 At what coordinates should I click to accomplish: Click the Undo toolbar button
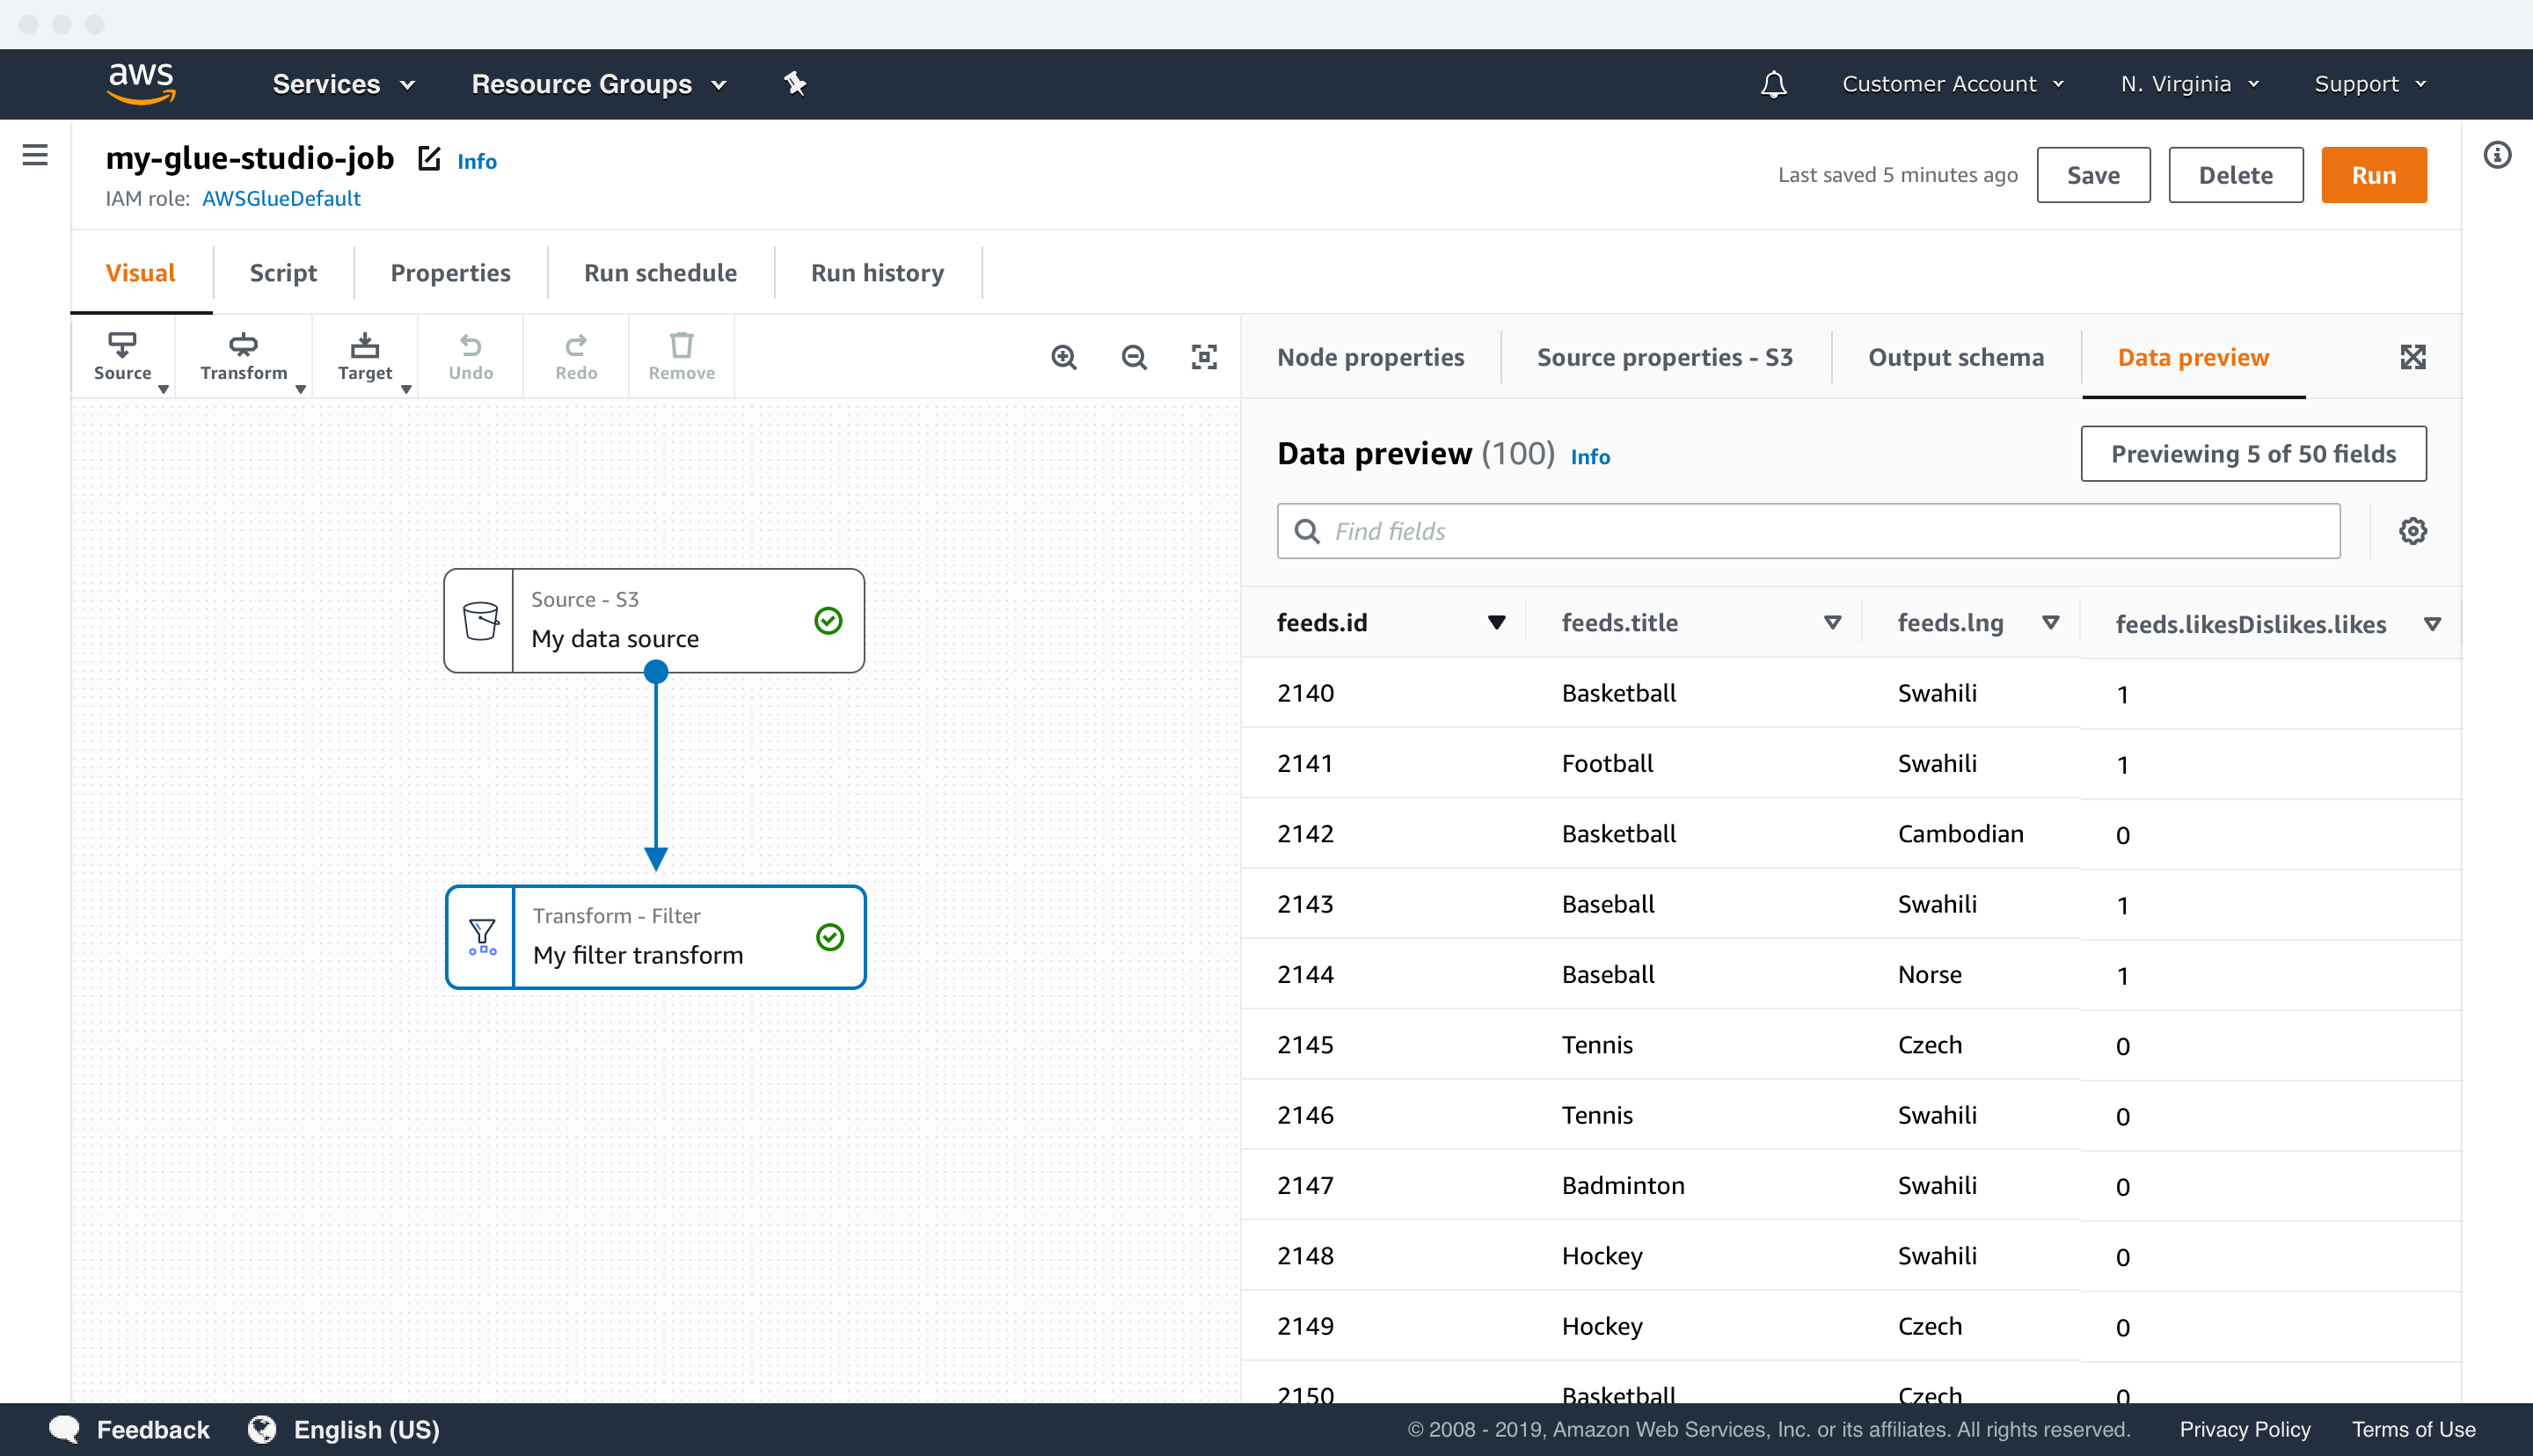[x=471, y=357]
